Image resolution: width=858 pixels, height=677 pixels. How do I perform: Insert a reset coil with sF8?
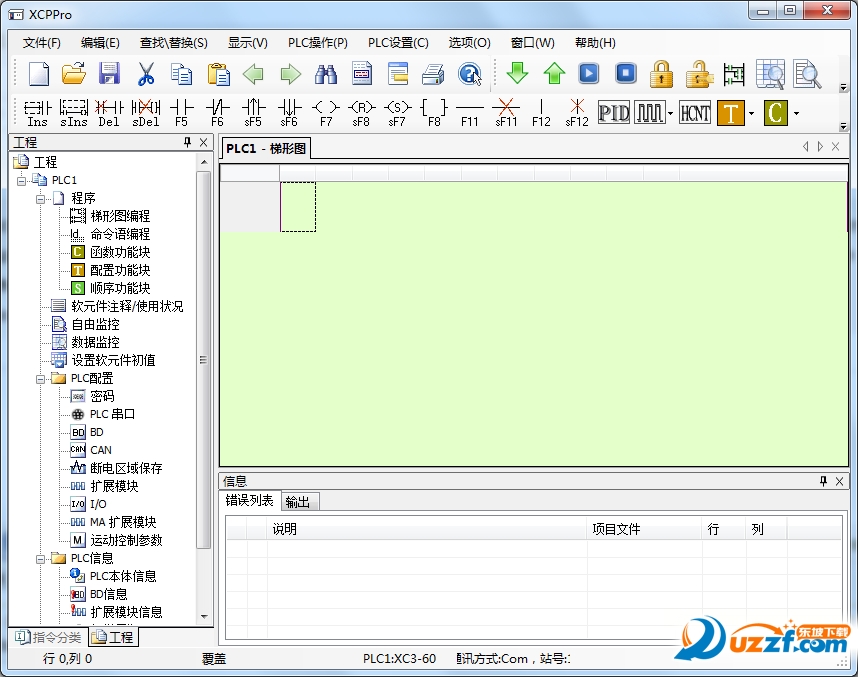[361, 113]
